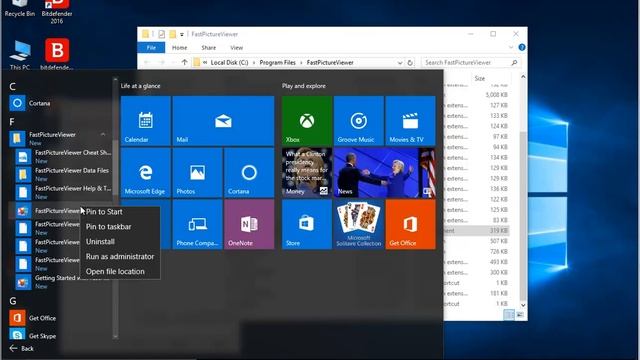Open Microsoft Solitaire Collection tile
This screenshot has height=360, width=640.
[x=359, y=224]
